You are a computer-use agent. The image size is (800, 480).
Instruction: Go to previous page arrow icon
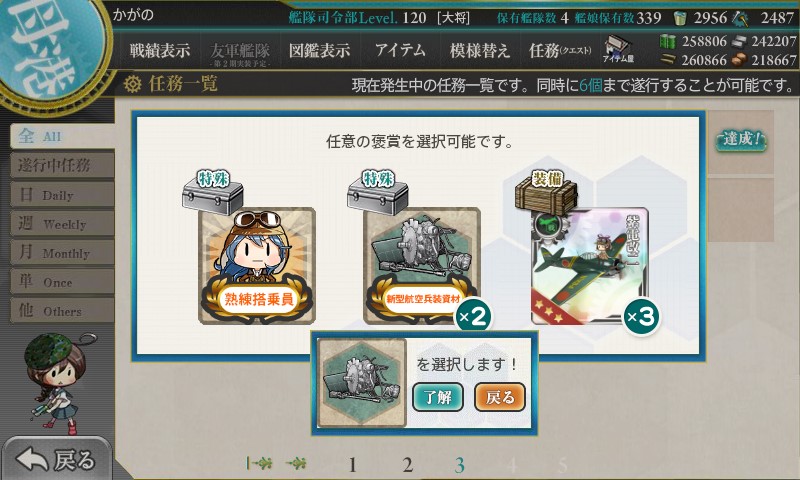tap(296, 464)
